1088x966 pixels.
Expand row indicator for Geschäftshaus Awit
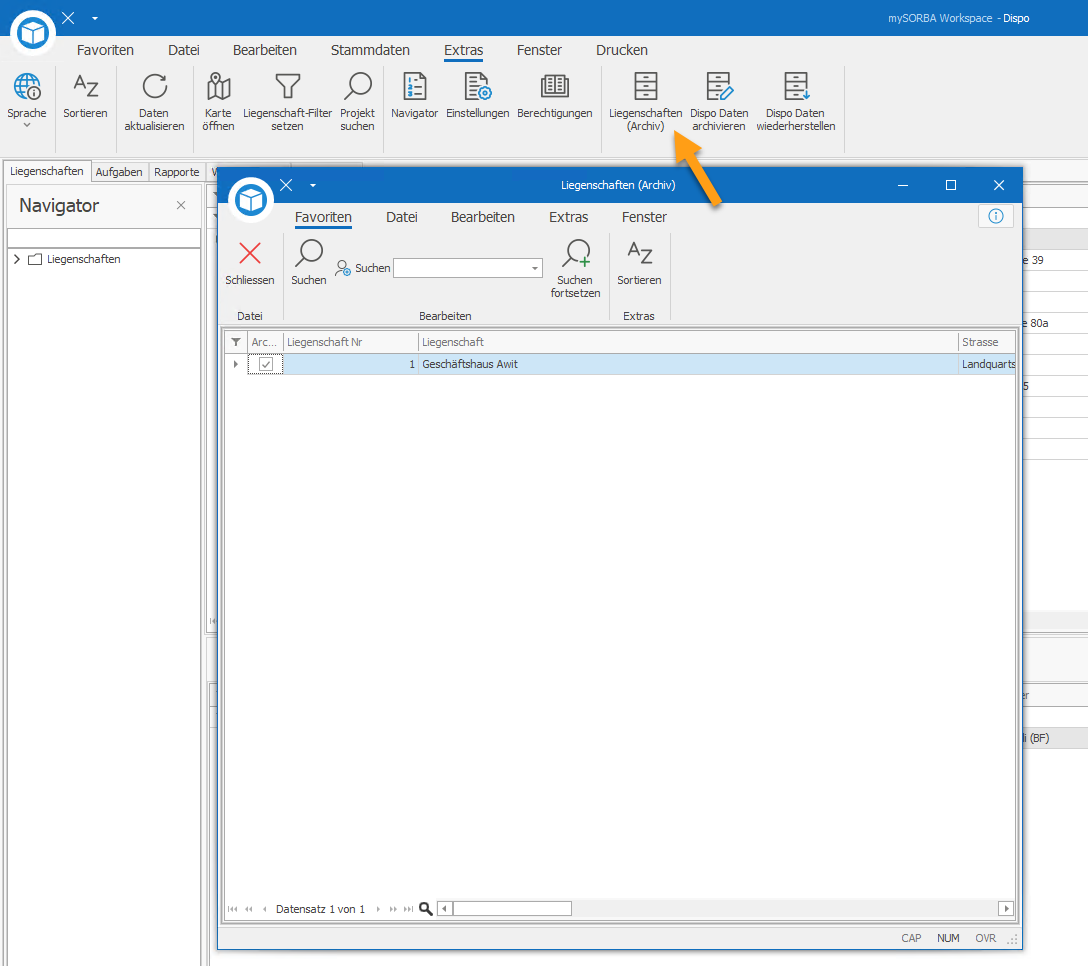click(x=236, y=364)
